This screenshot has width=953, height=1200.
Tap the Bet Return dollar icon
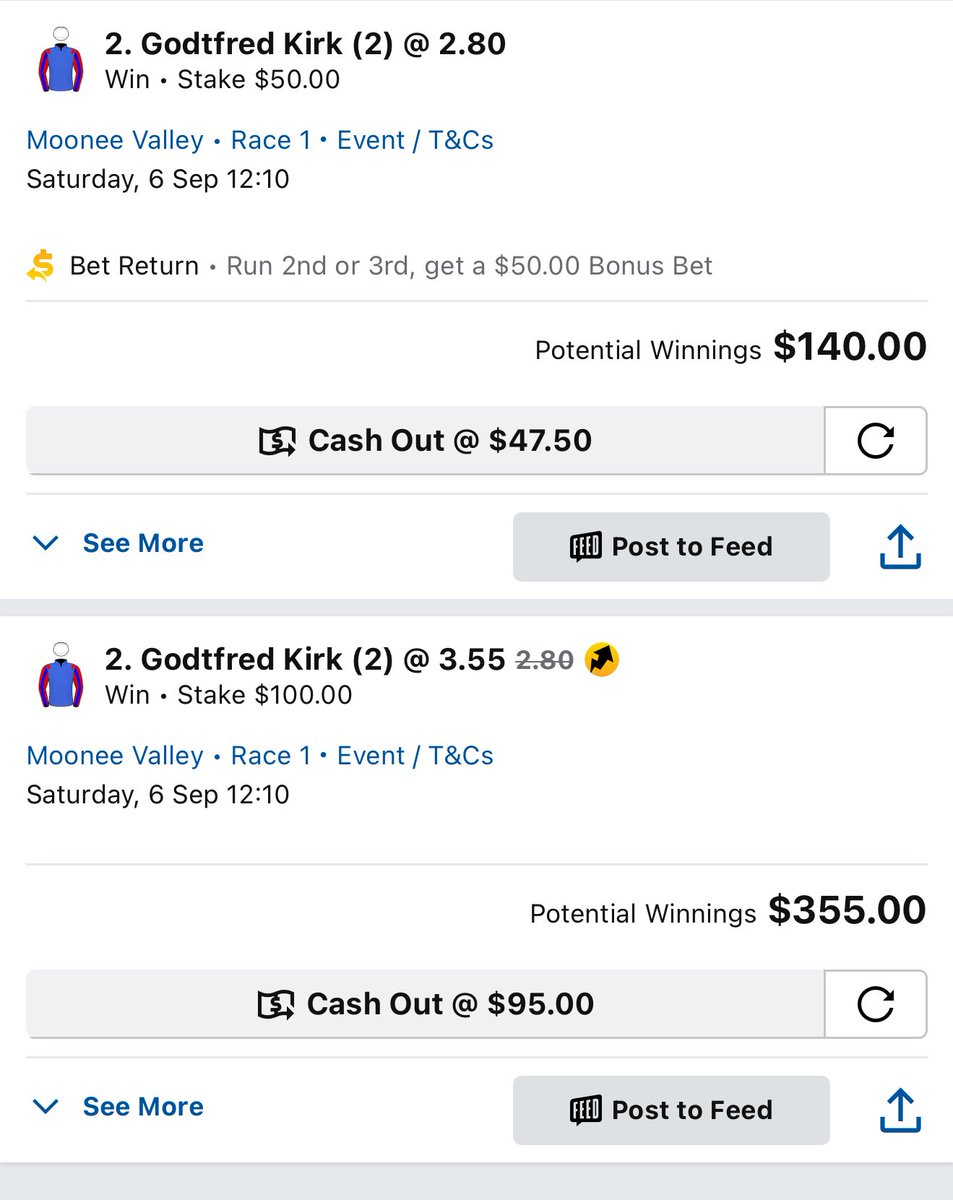point(41,266)
